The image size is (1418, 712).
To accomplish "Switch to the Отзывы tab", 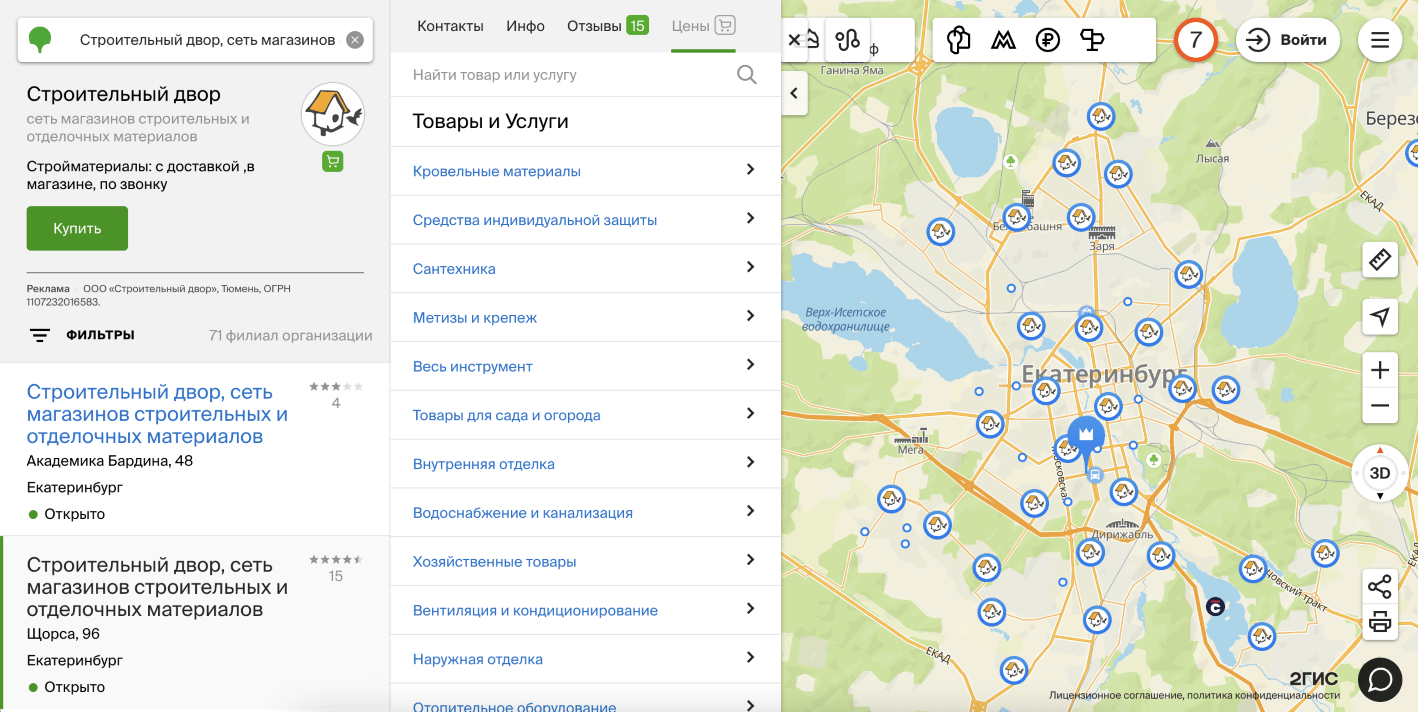I will click(606, 26).
